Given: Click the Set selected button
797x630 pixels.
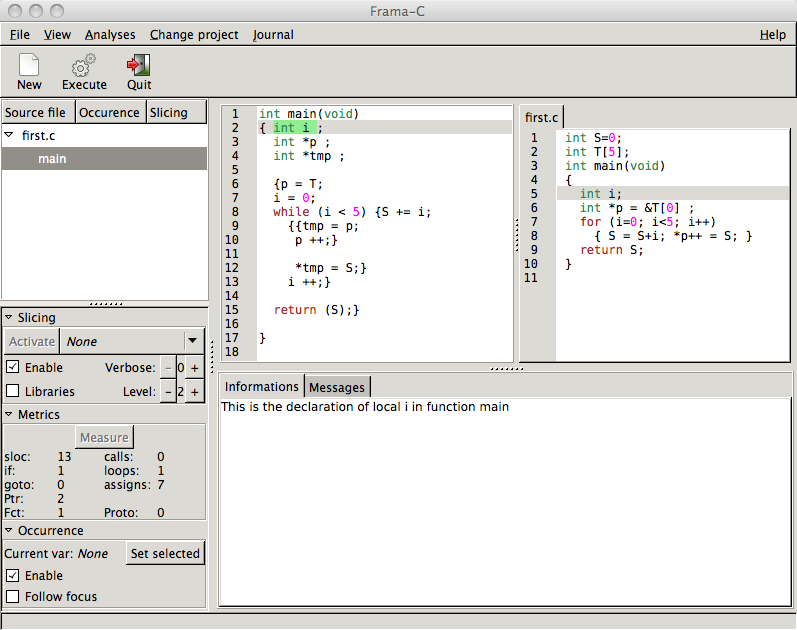Looking at the screenshot, I should pos(165,553).
